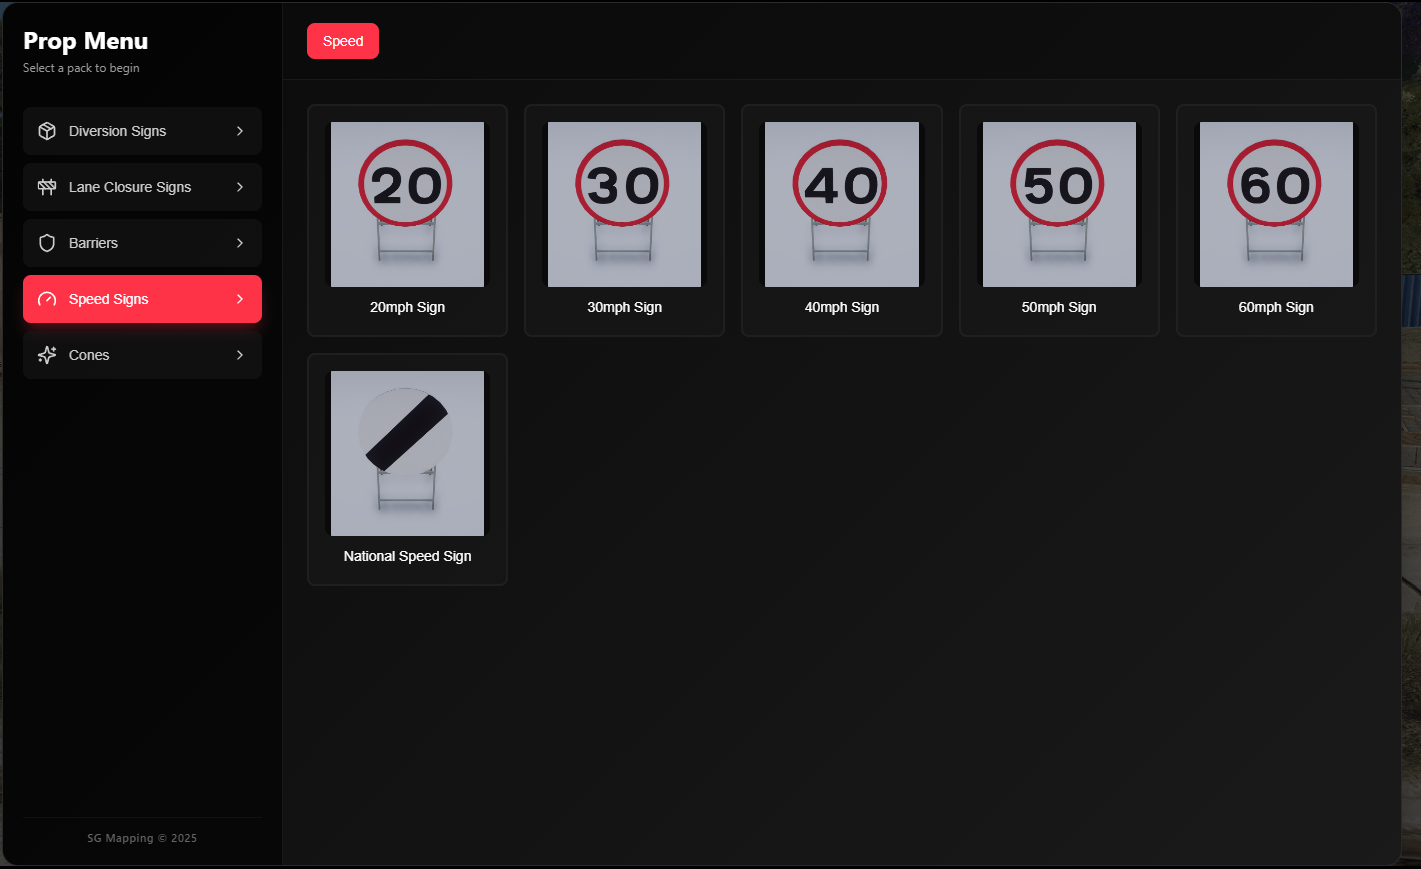
Task: Open the Lane Closure Signs pack
Action: click(142, 187)
